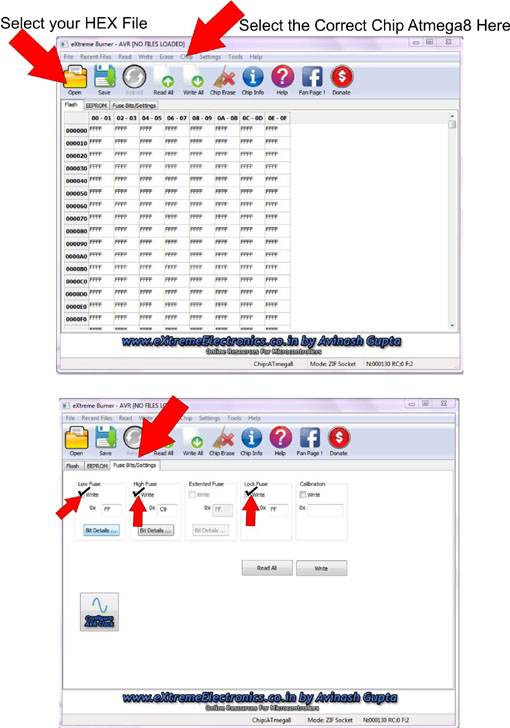Click Chip Erase icon in the hex grid window
510x728 pixels.
tap(223, 80)
